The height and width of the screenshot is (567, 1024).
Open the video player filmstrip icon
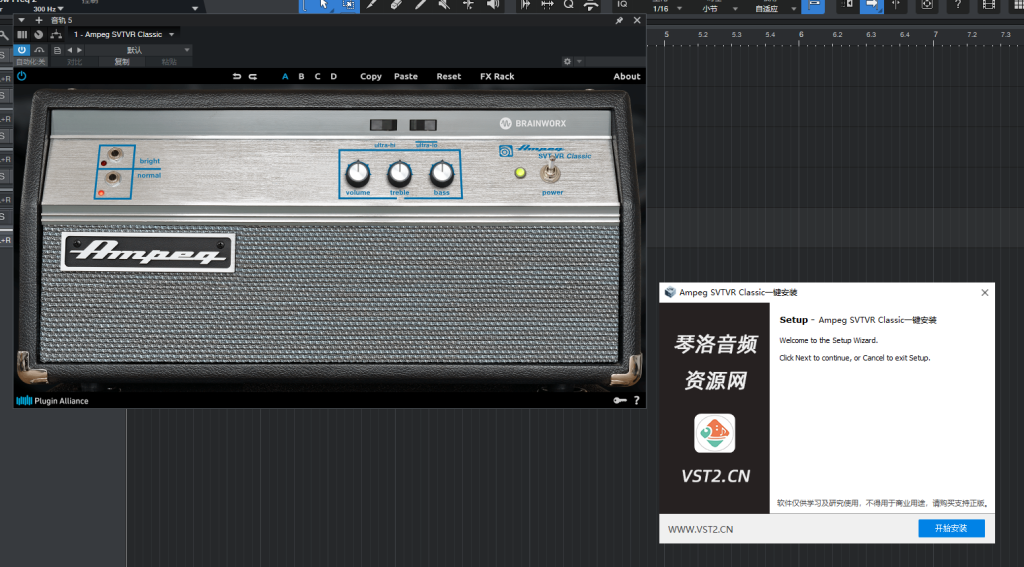pos(989,5)
